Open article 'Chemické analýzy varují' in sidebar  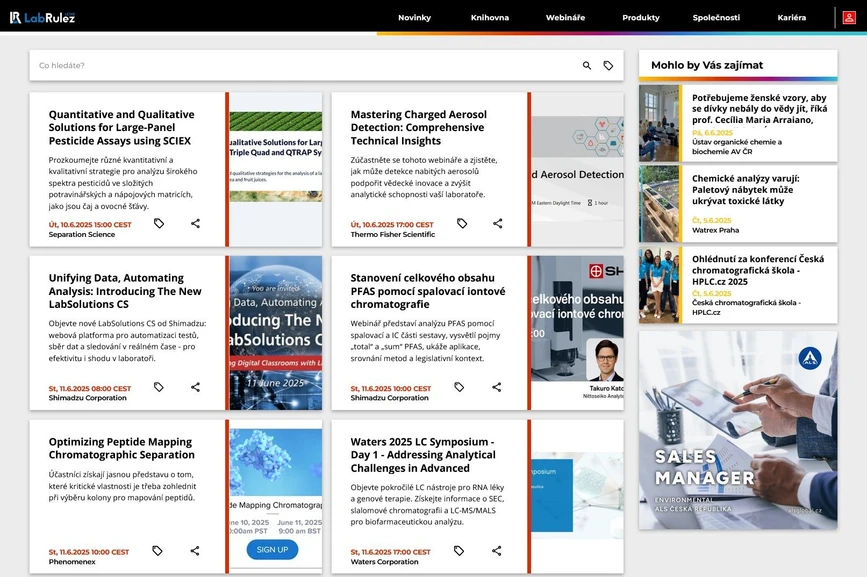pos(745,190)
